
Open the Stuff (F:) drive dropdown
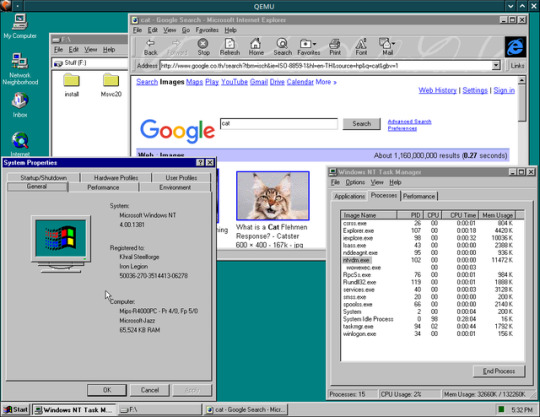click(90, 63)
